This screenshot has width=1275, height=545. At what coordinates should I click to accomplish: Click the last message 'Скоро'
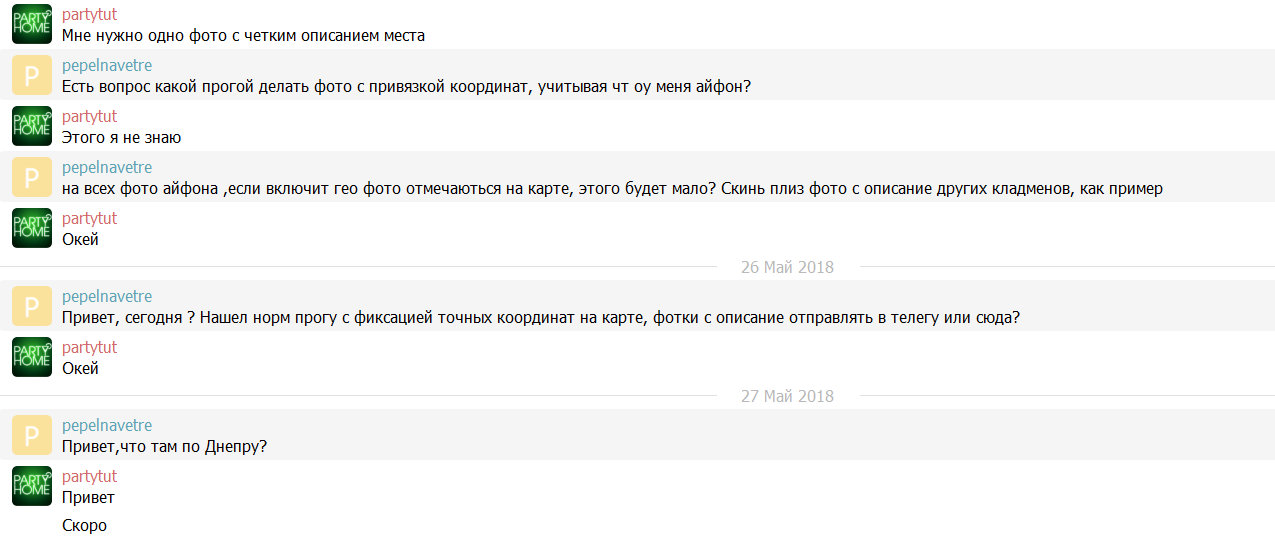tap(84, 526)
